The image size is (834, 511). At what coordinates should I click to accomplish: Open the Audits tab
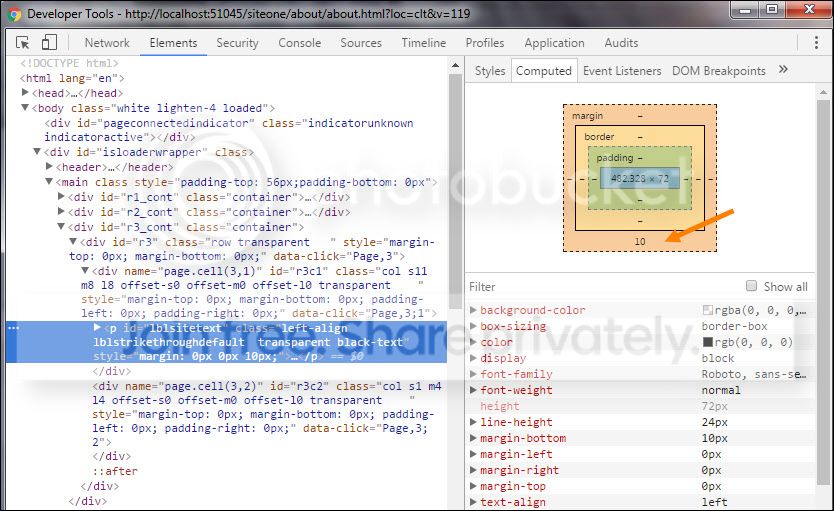tap(621, 43)
